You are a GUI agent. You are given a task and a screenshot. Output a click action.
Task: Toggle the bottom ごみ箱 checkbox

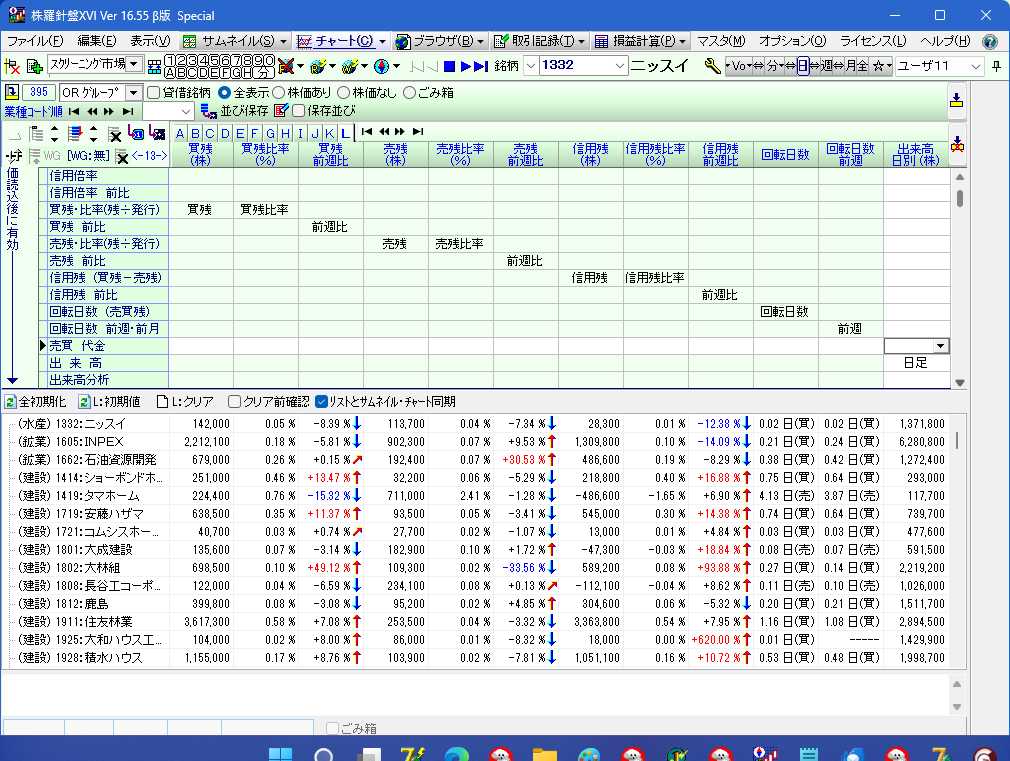(x=332, y=728)
